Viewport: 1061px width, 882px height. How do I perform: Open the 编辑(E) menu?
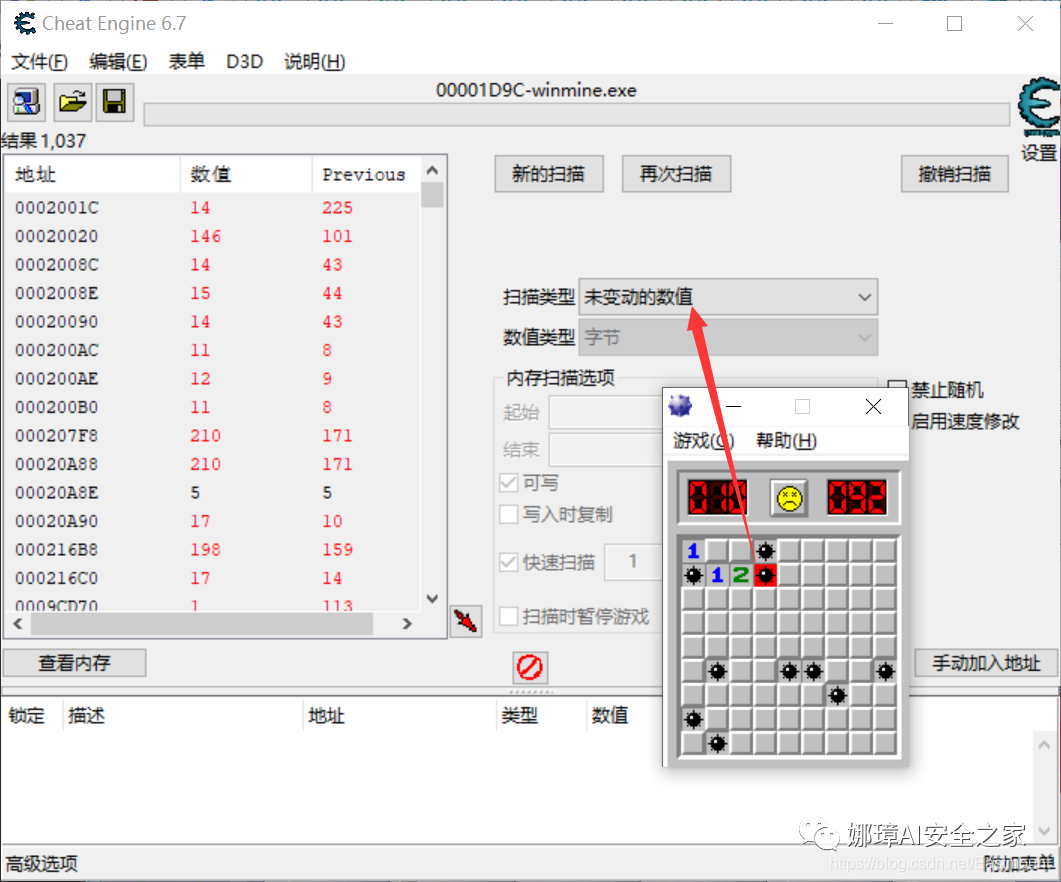[x=118, y=62]
